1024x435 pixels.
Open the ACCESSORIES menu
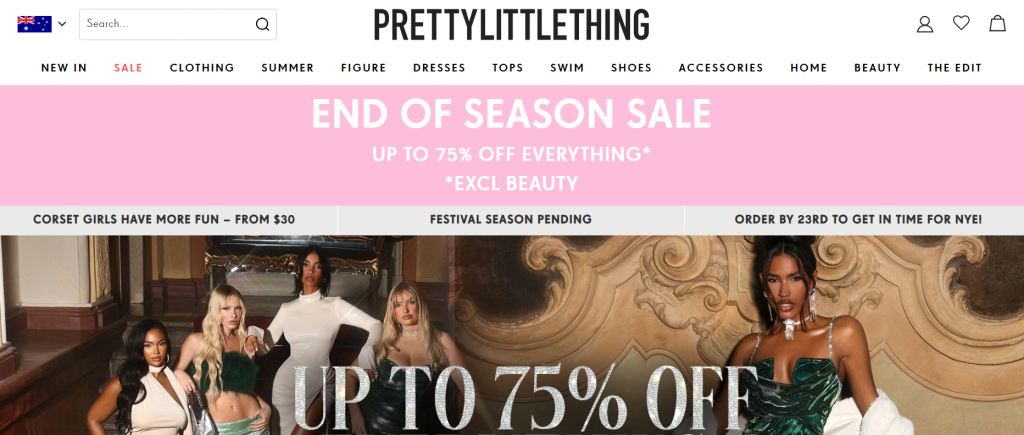pos(721,68)
